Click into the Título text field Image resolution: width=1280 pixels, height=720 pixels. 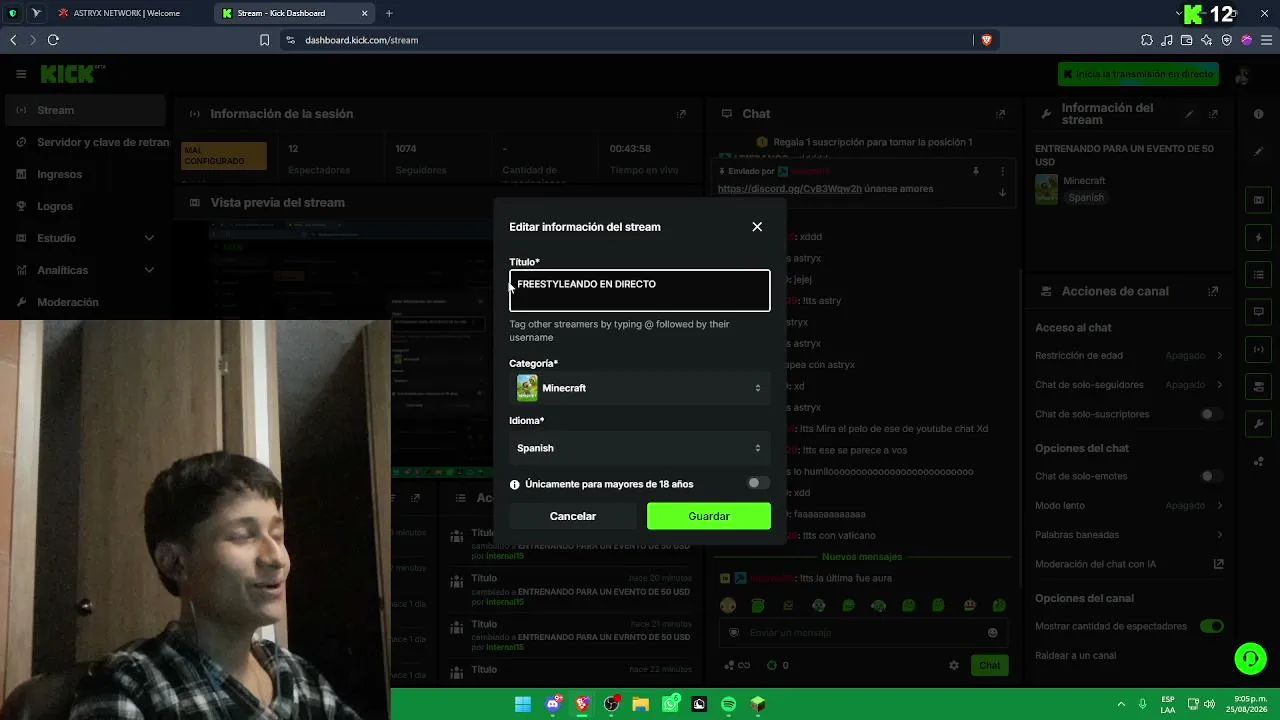coord(640,290)
